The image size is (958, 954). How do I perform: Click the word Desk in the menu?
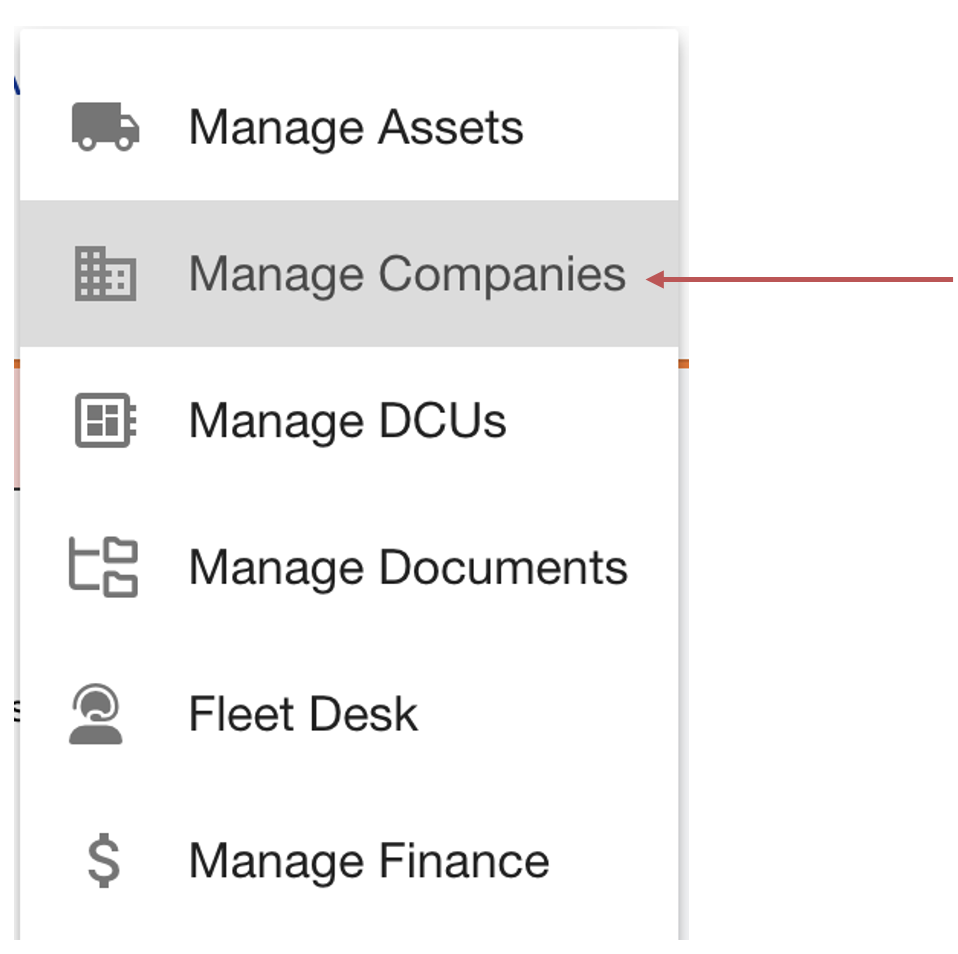pyautogui.click(x=362, y=715)
